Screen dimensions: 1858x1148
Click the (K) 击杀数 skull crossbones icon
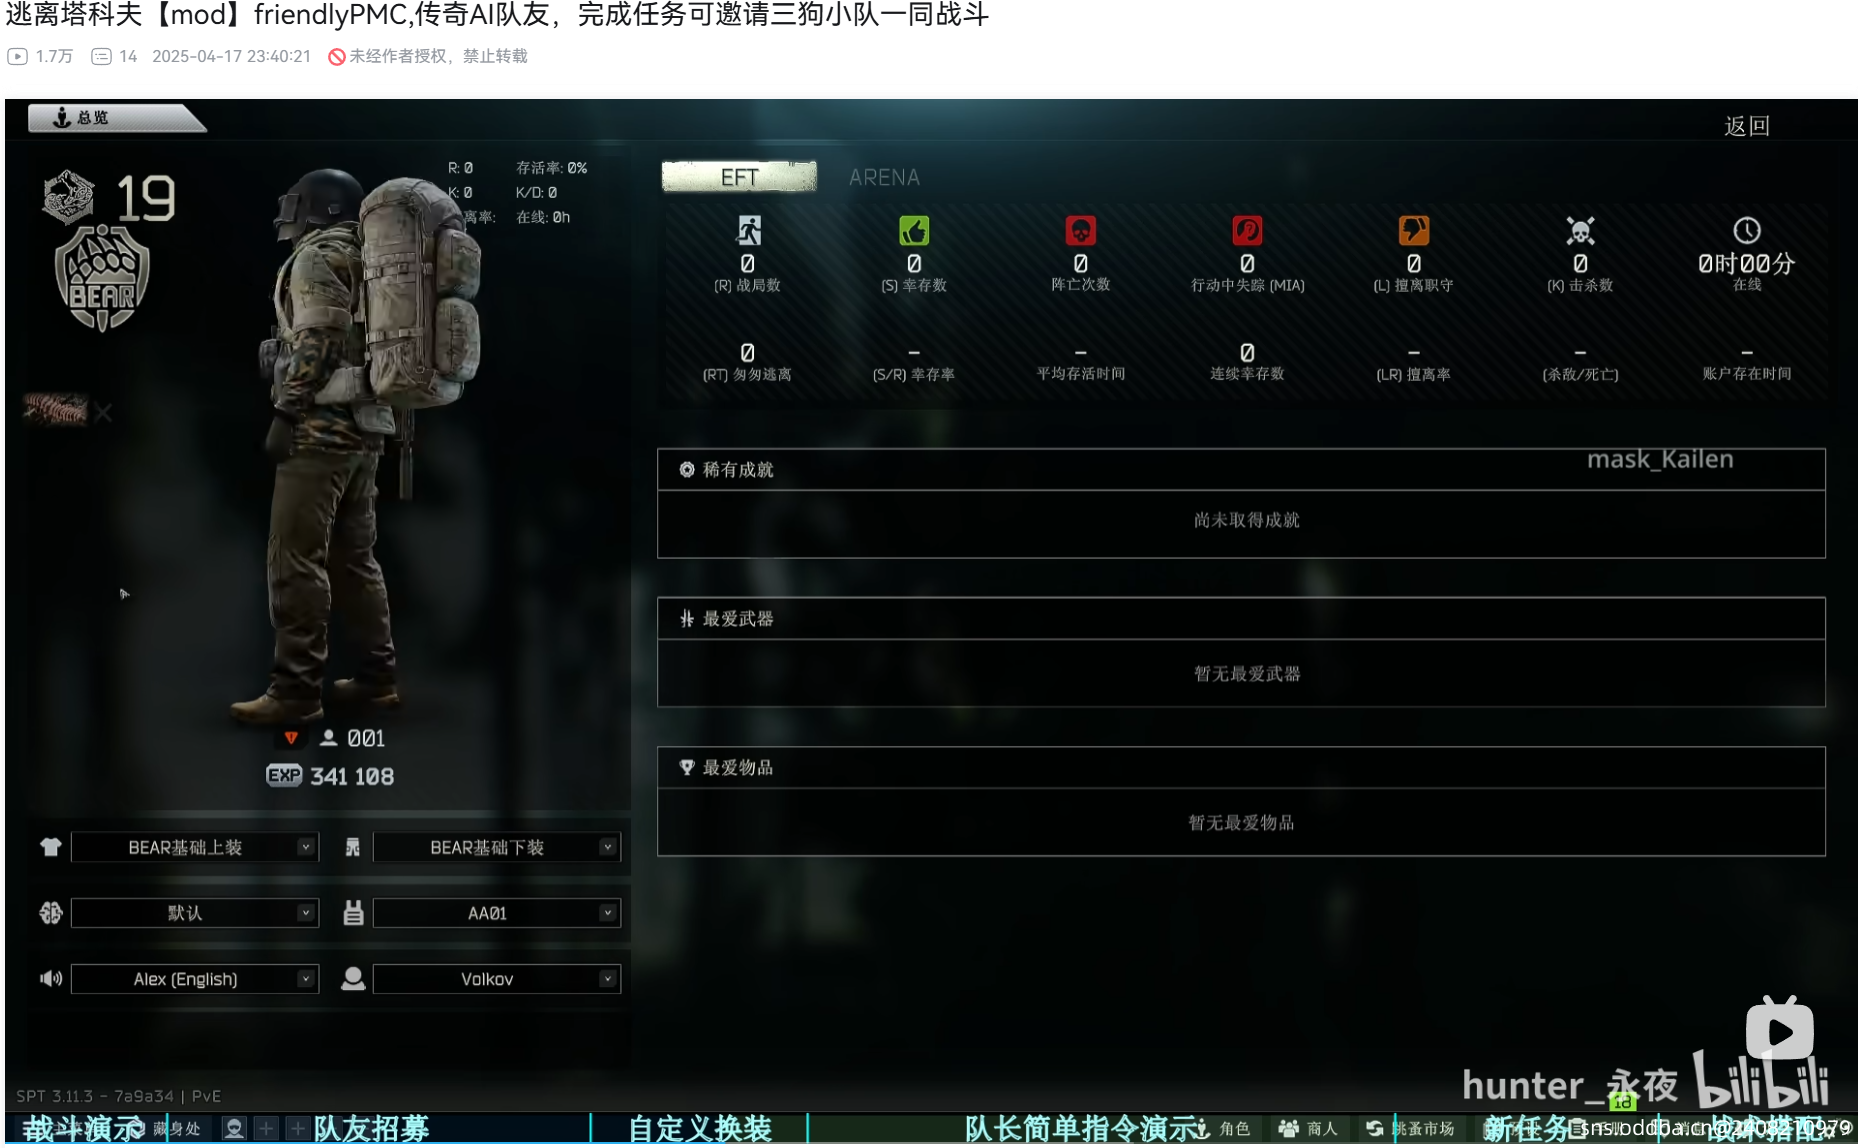click(x=1580, y=231)
